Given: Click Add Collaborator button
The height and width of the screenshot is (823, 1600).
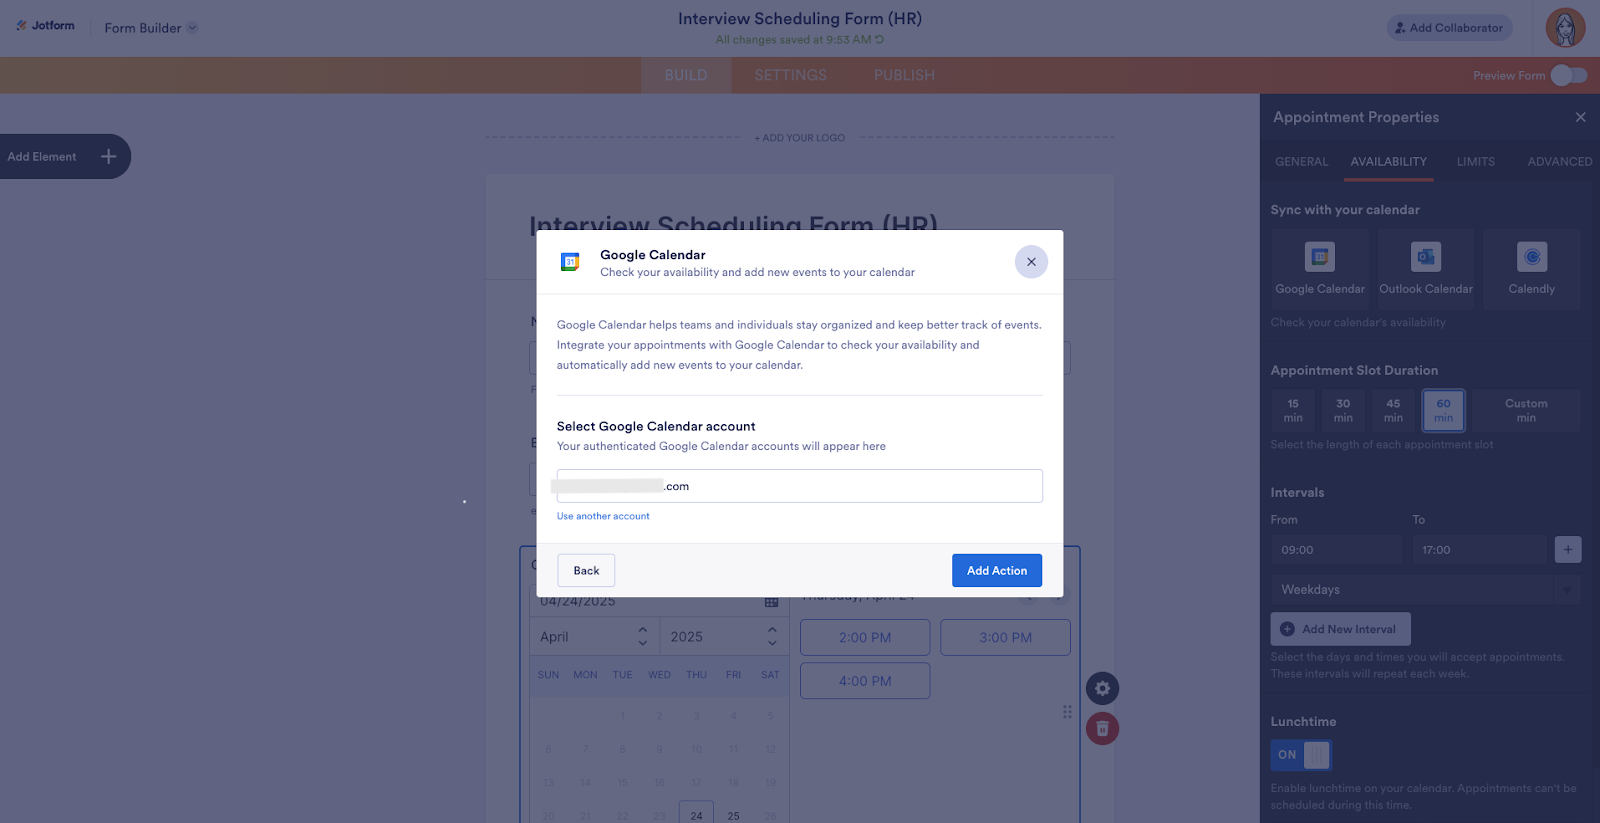Looking at the screenshot, I should [x=1449, y=28].
